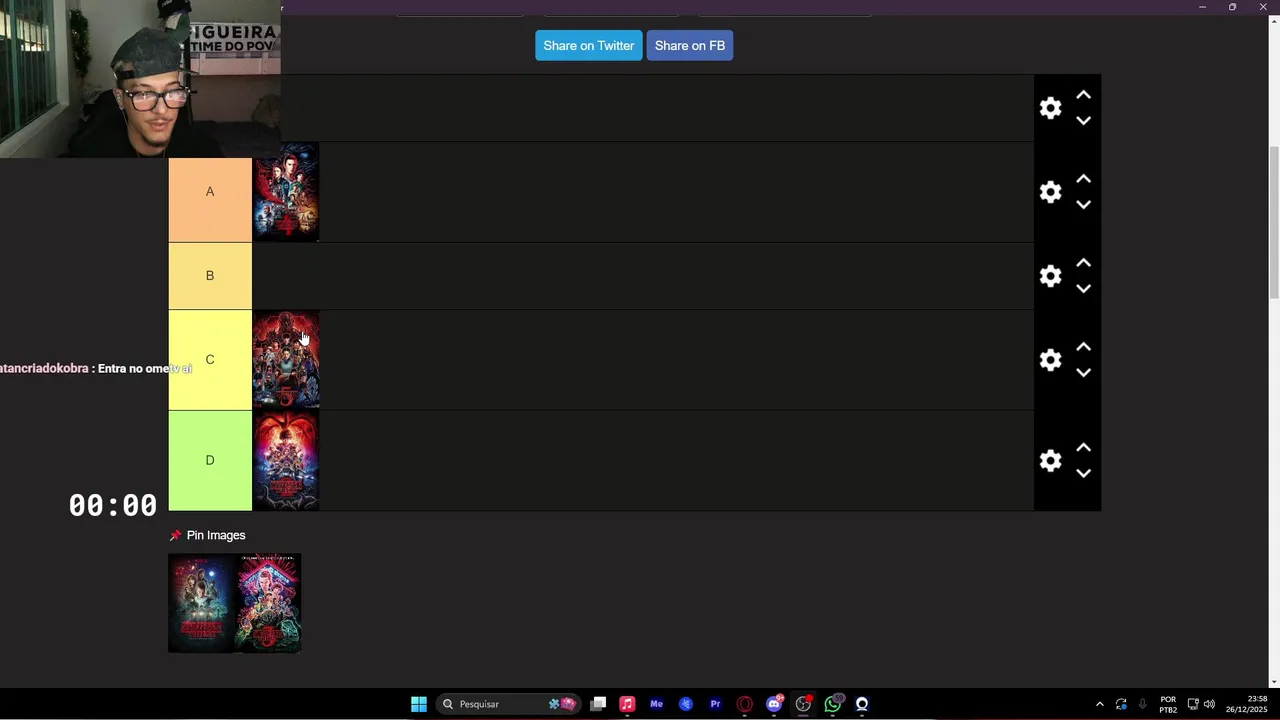Image resolution: width=1280 pixels, height=720 pixels.
Task: Move tier B row down with arrow
Action: click(1083, 288)
